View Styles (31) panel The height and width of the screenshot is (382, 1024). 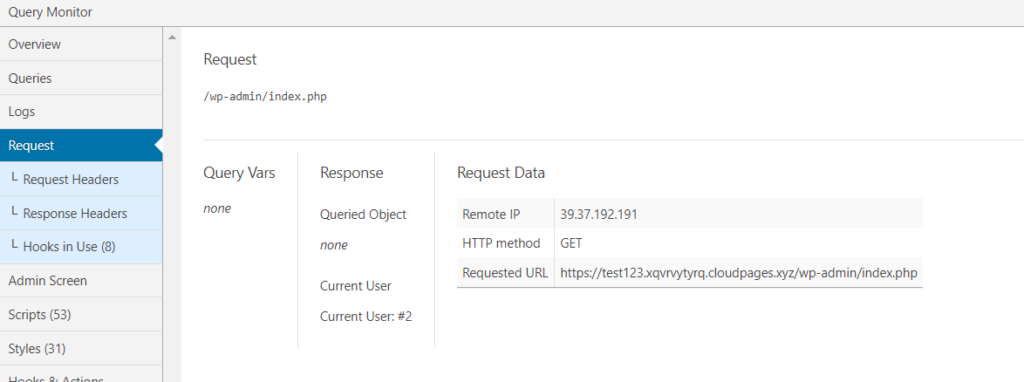coord(81,349)
